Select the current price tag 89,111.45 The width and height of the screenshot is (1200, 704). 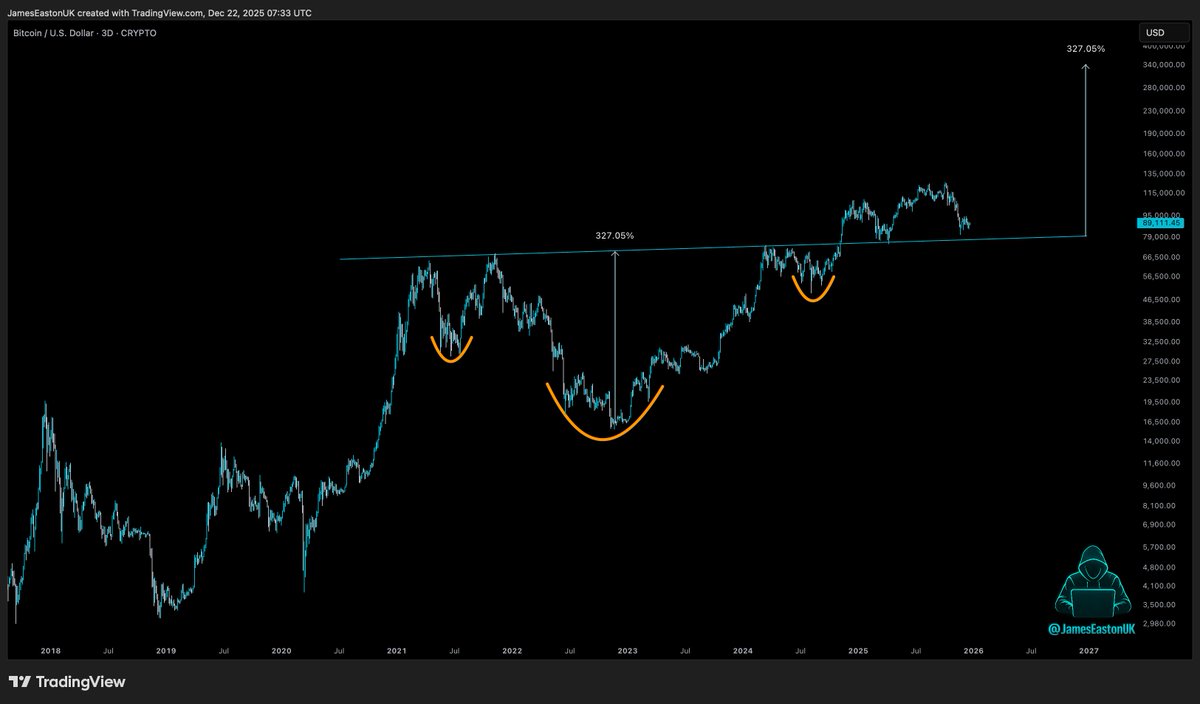click(1162, 222)
